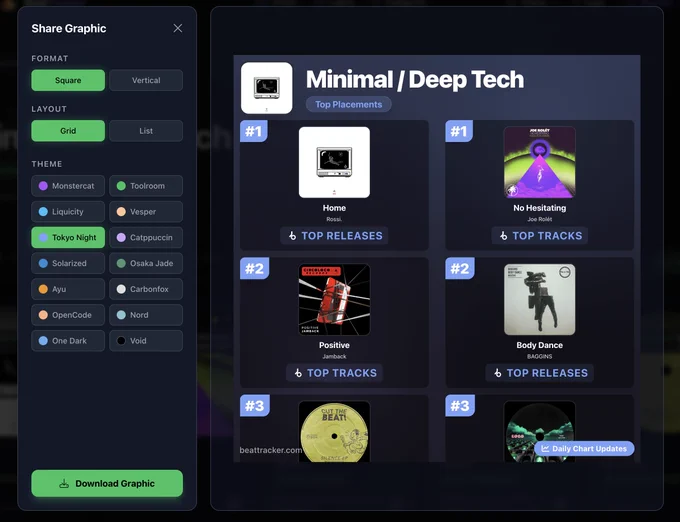
Task: Click the Body Dance cover art
Action: [x=539, y=300]
